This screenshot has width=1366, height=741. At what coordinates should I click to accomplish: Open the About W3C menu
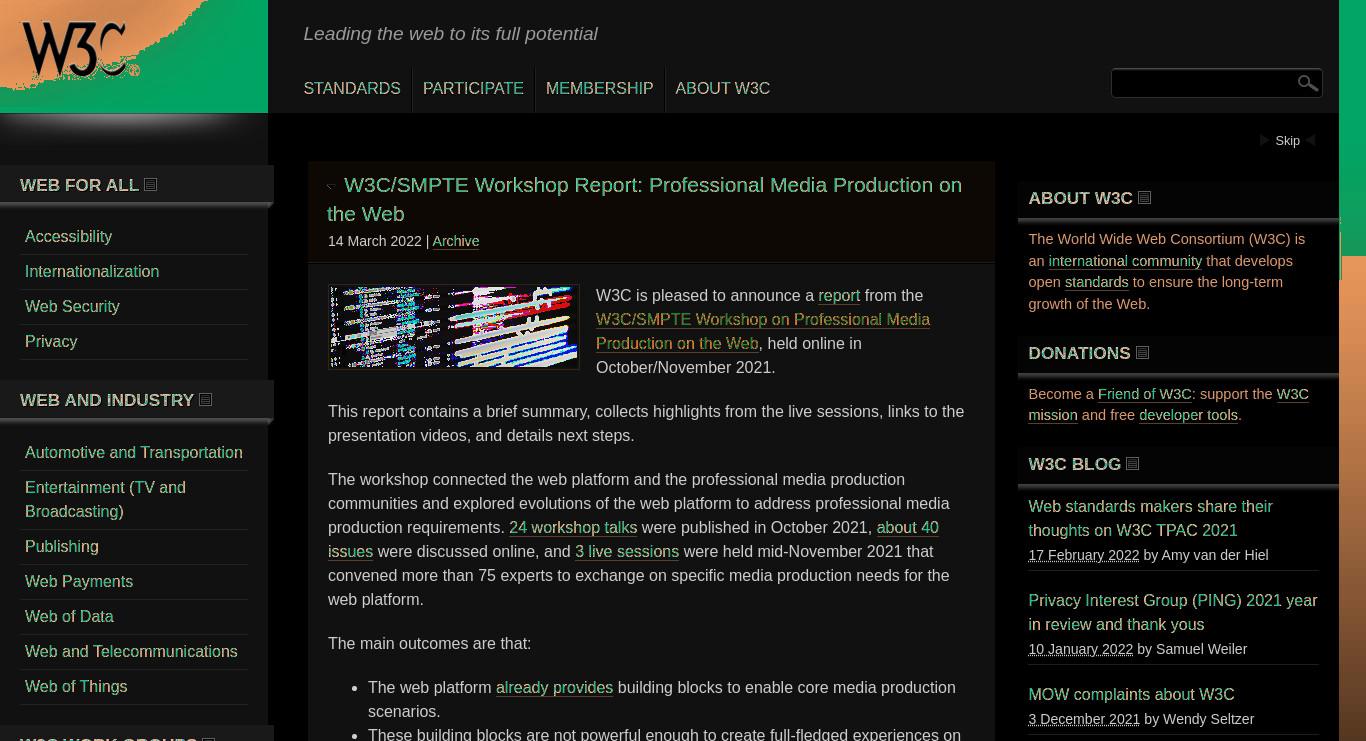(723, 89)
